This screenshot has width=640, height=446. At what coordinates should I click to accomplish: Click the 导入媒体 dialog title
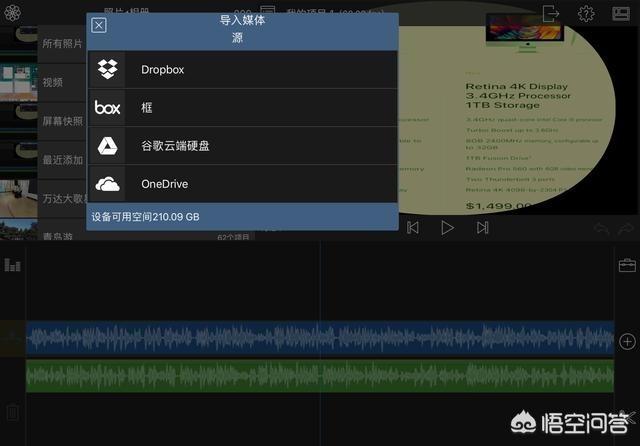[242, 20]
